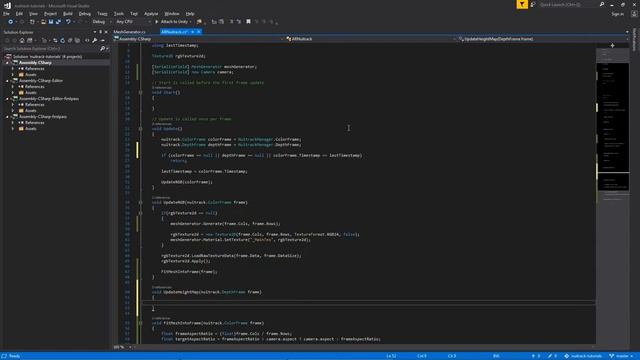The image size is (640, 360).
Task: Expand References under Assembly-CSharp-Editor
Action: [13, 87]
